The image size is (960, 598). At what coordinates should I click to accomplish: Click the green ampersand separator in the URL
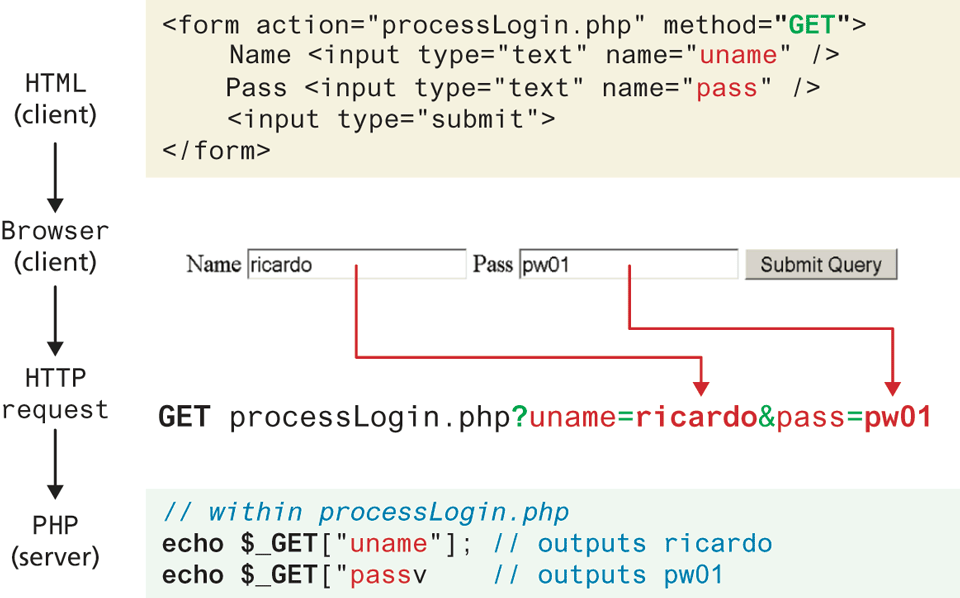[767, 417]
